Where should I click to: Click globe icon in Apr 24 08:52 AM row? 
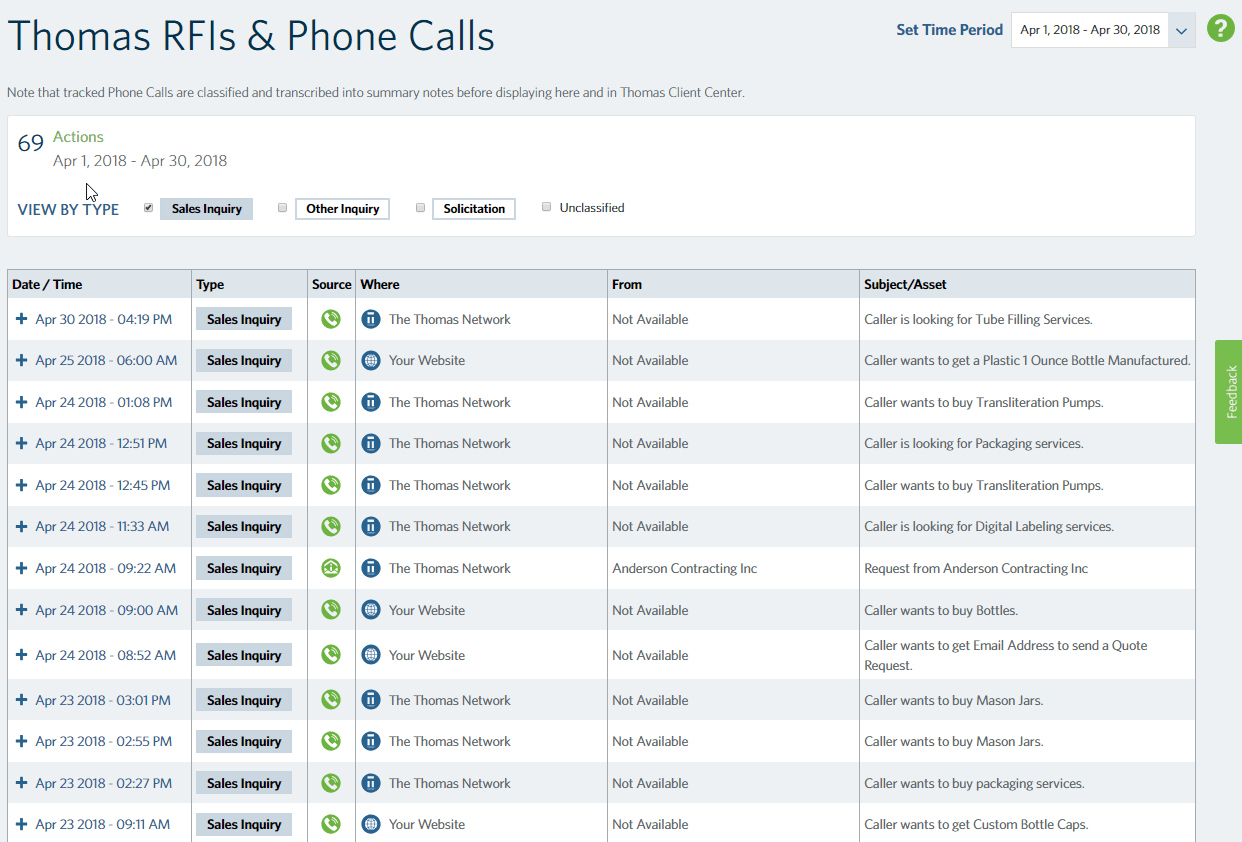tap(371, 655)
